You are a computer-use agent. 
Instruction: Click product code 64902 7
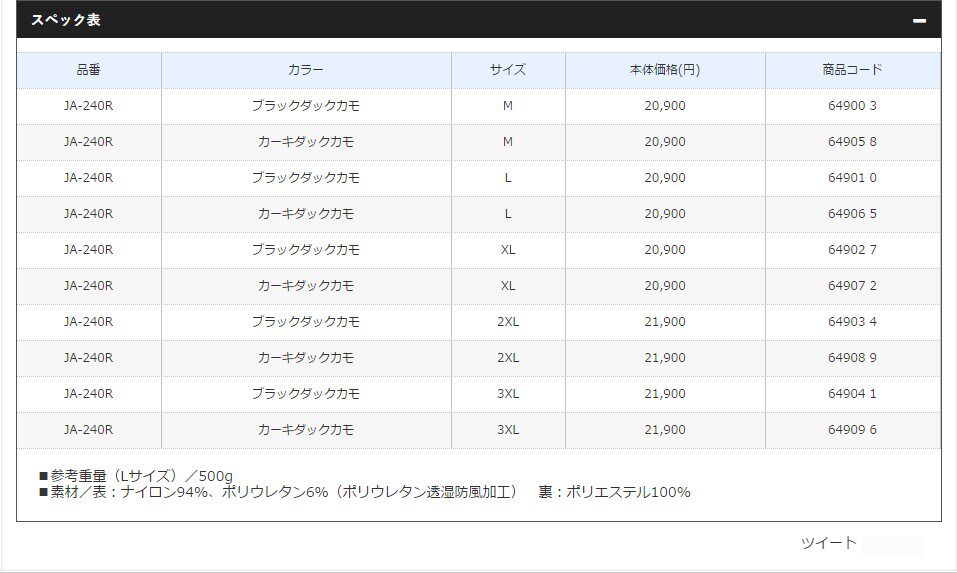[x=852, y=250]
